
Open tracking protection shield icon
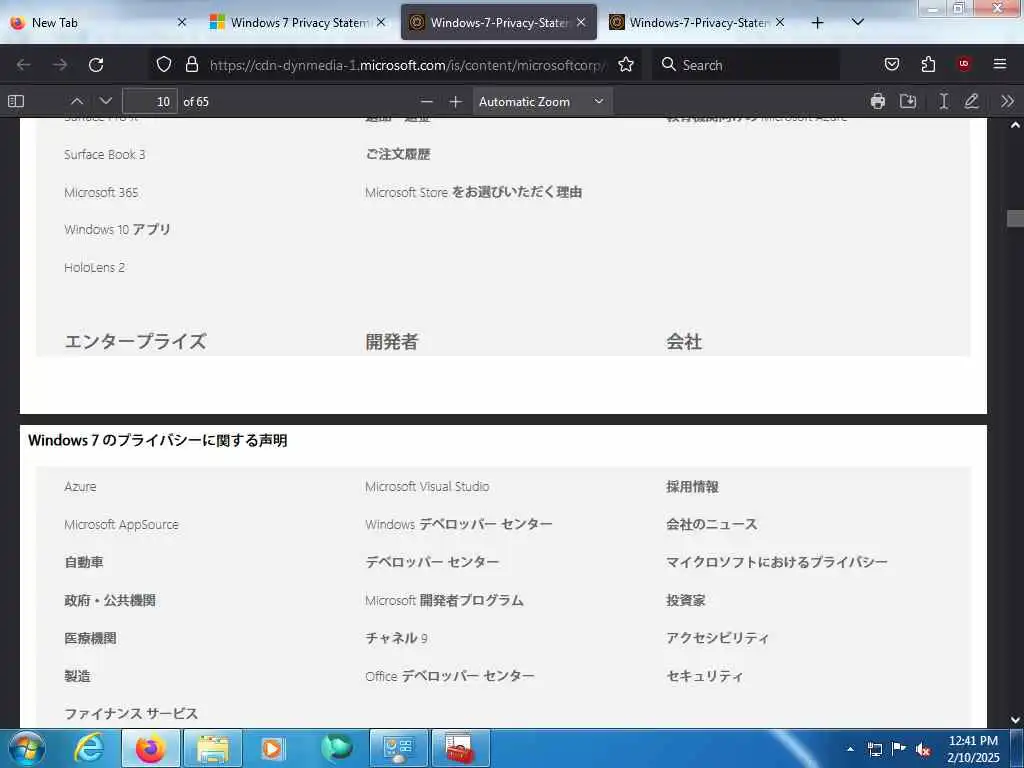click(164, 64)
